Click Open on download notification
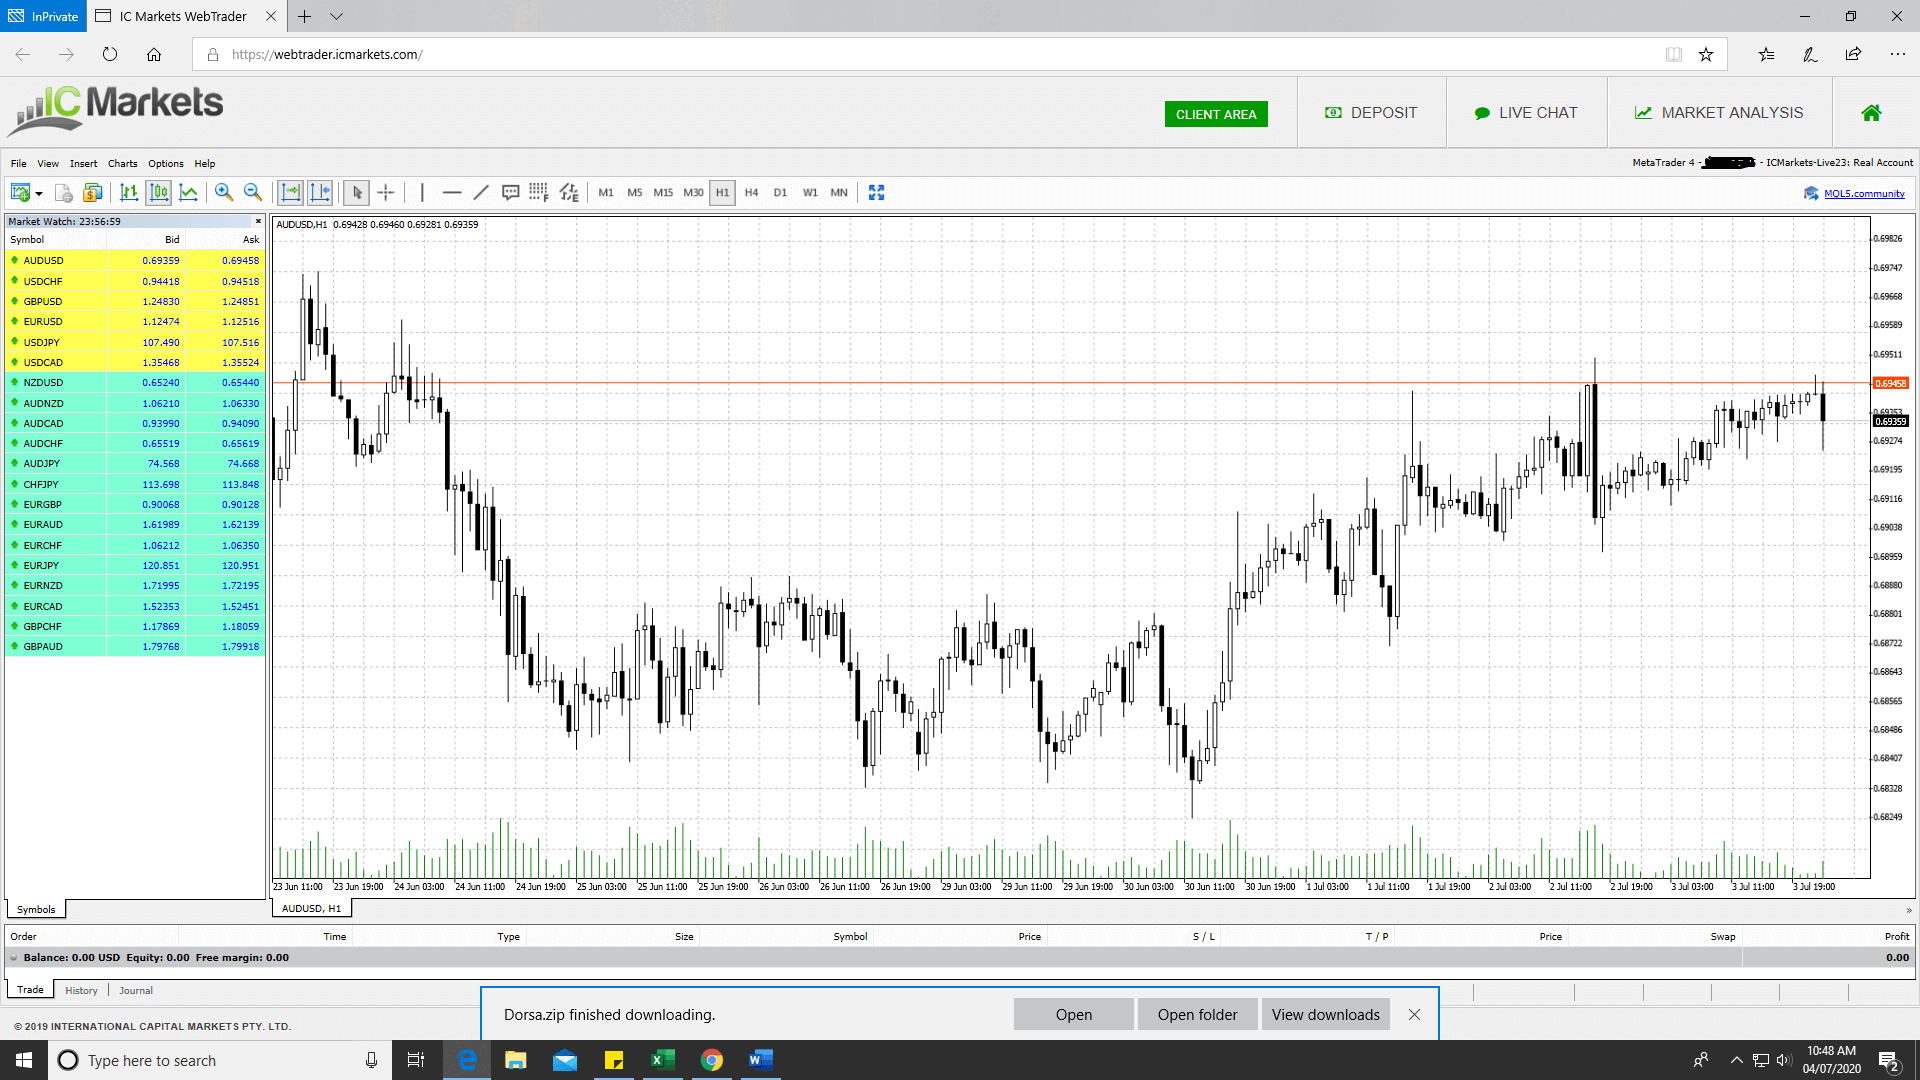Viewport: 1920px width, 1080px height. pyautogui.click(x=1074, y=1014)
